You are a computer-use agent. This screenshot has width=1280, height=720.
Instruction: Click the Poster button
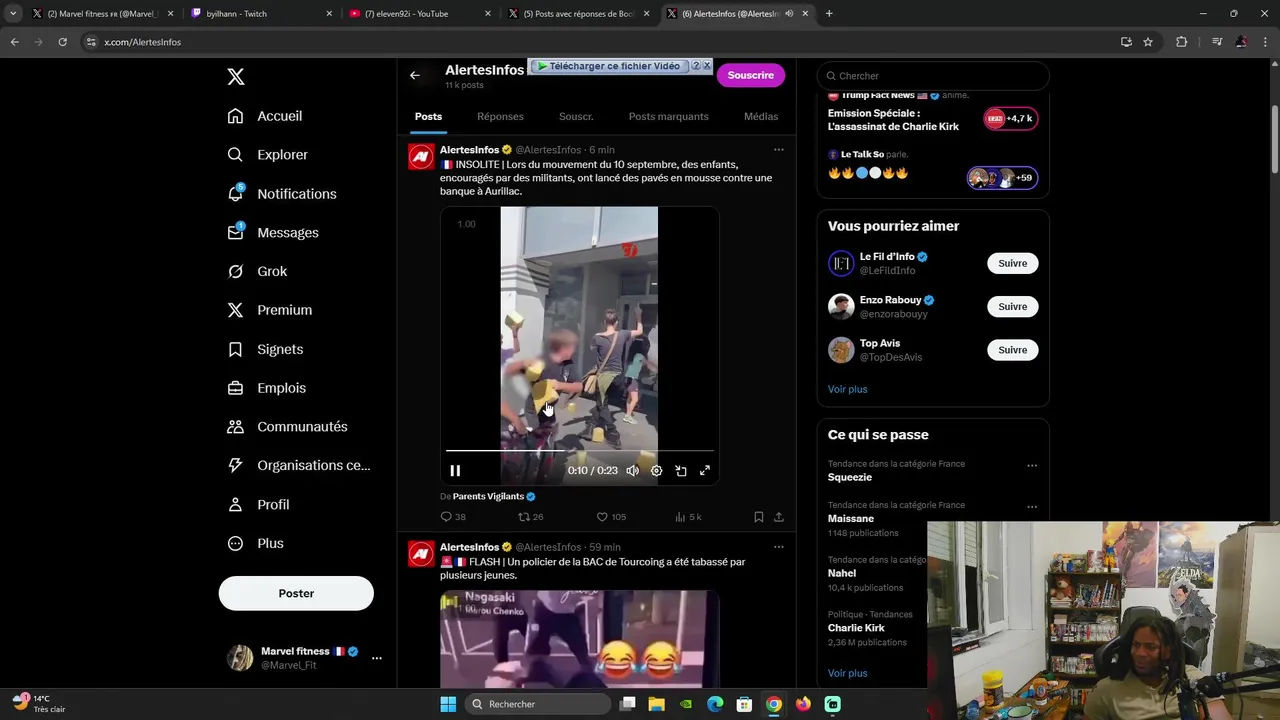coord(296,593)
